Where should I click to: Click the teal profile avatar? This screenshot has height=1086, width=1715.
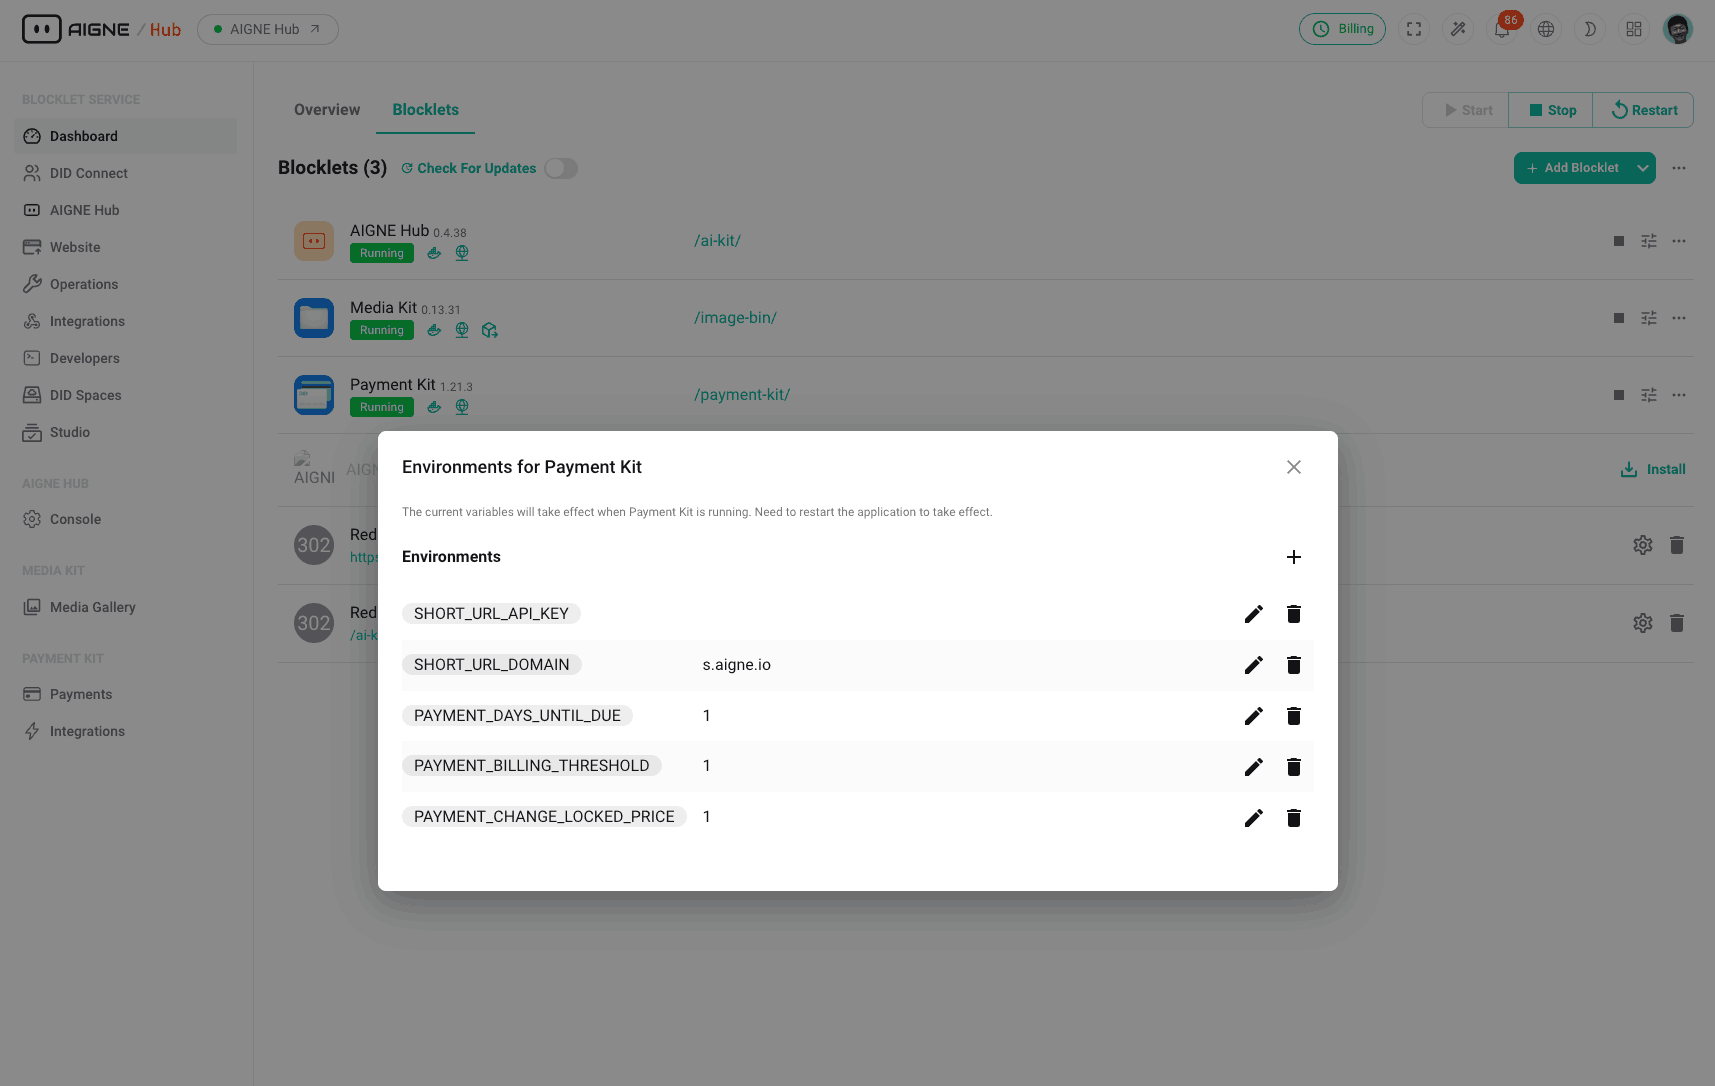pos(1678,29)
